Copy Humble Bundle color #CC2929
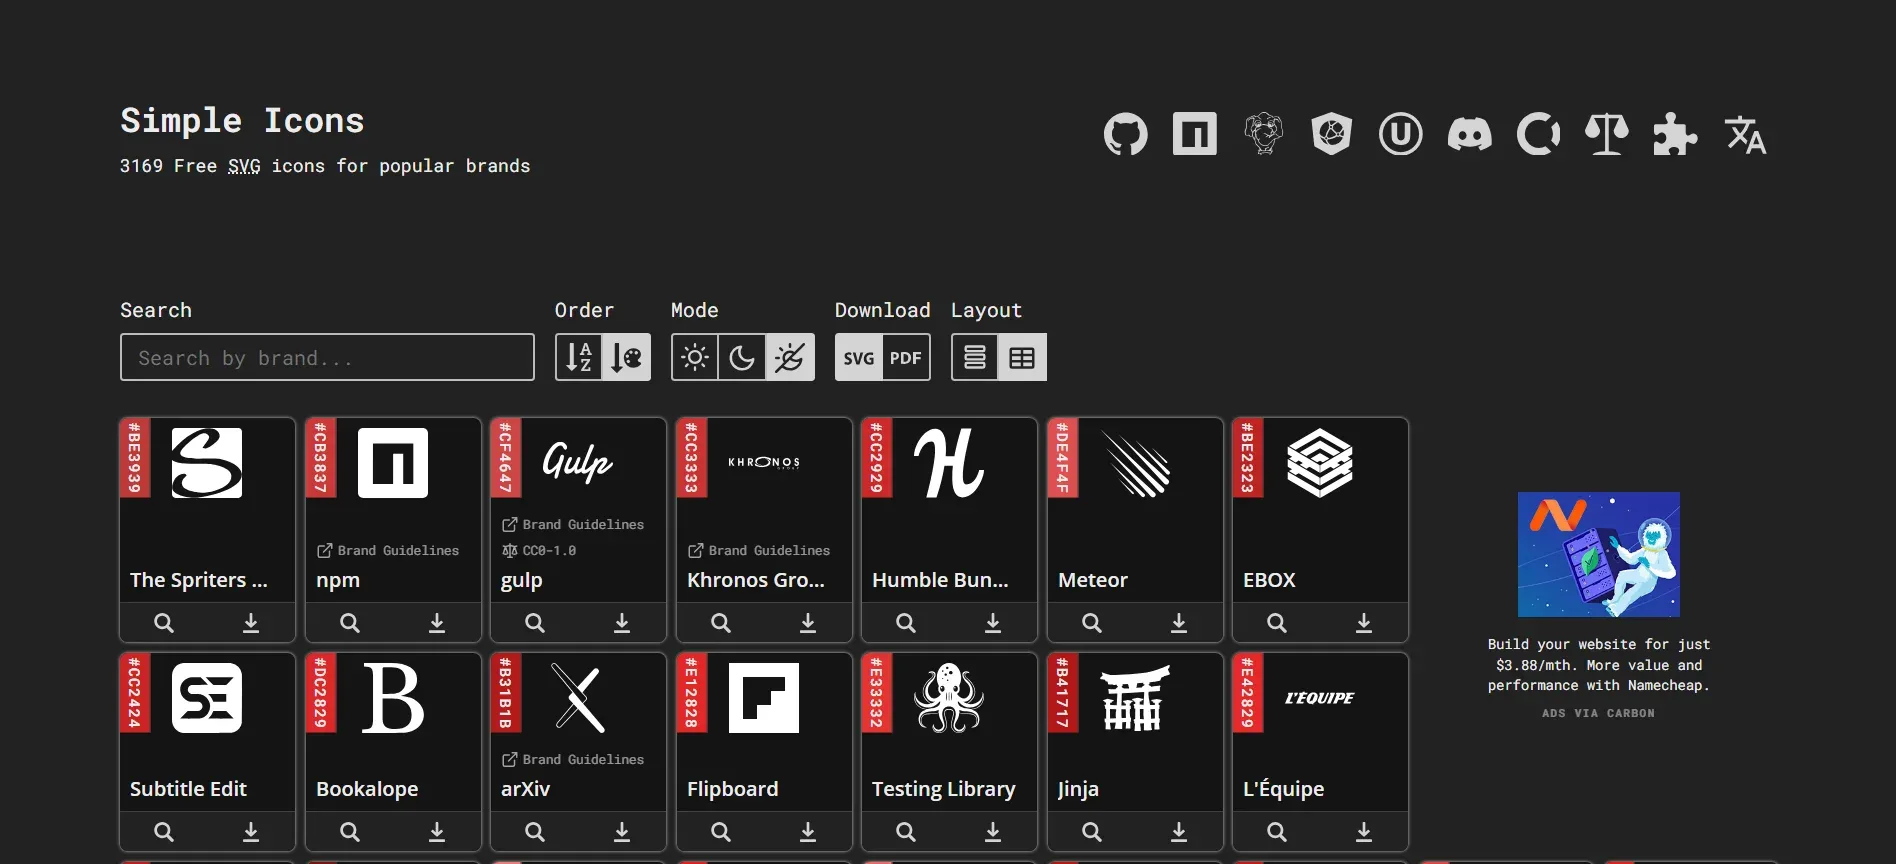 click(x=877, y=458)
